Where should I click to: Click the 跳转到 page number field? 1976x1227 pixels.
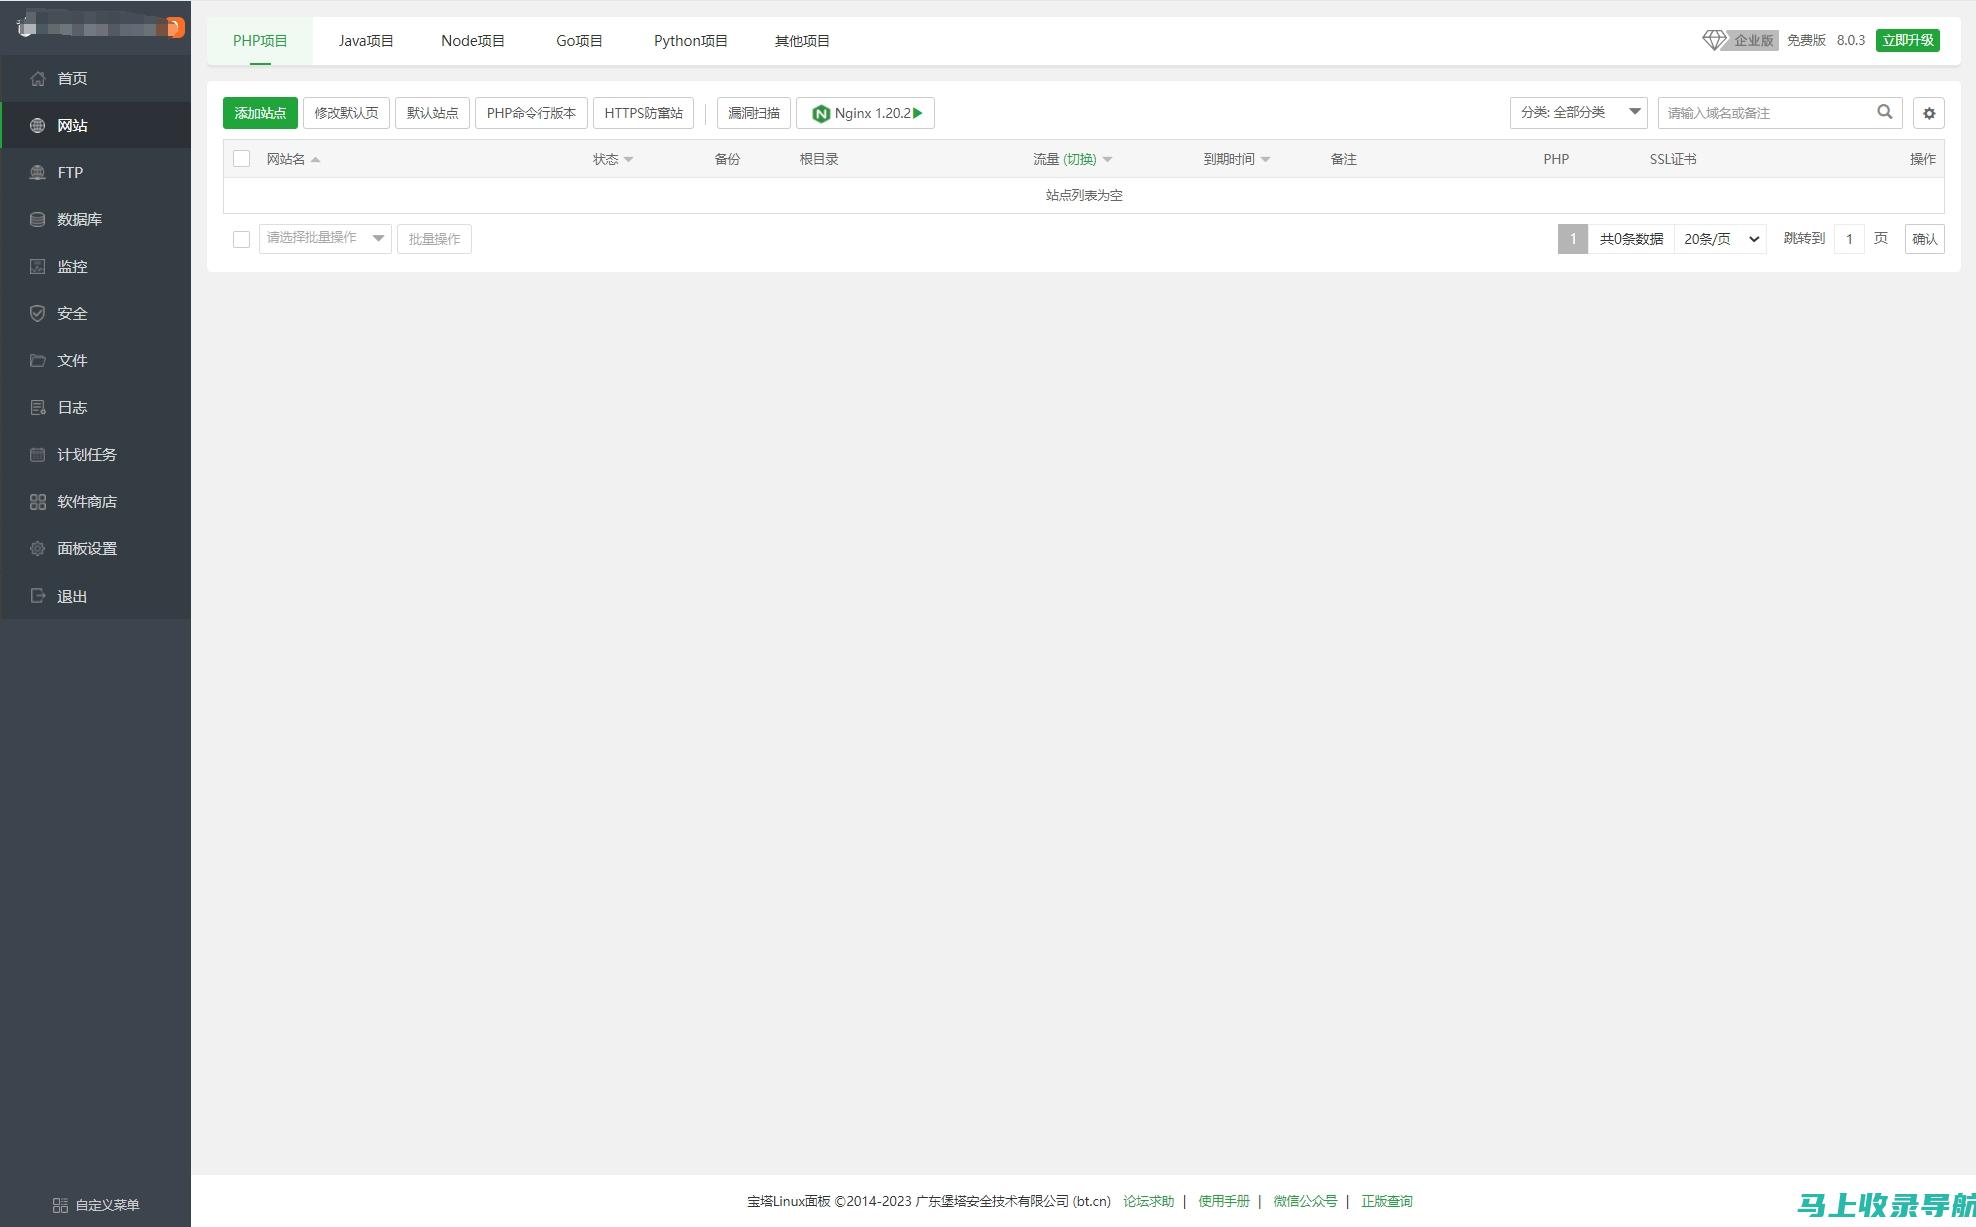tap(1849, 239)
